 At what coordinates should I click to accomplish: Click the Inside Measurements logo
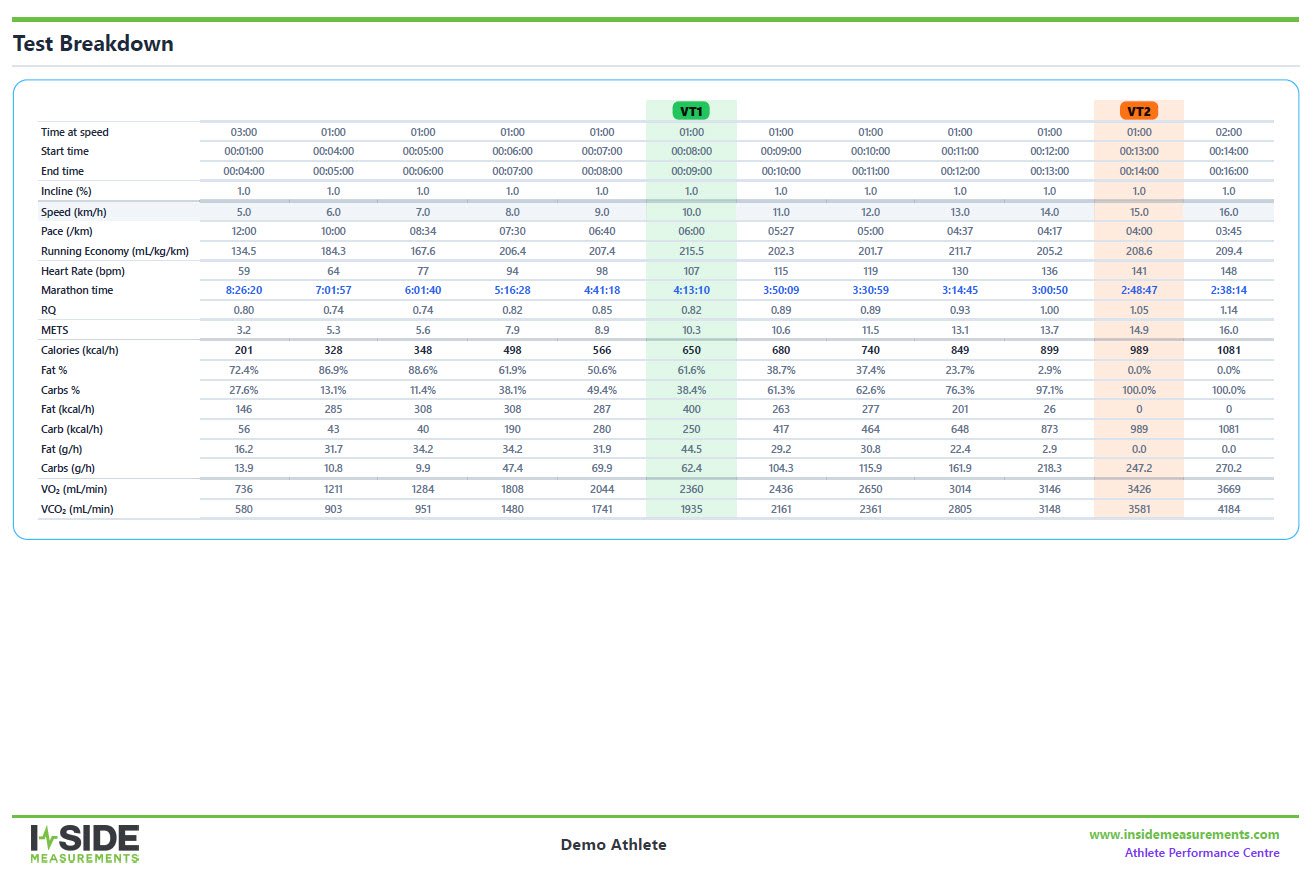coord(84,844)
